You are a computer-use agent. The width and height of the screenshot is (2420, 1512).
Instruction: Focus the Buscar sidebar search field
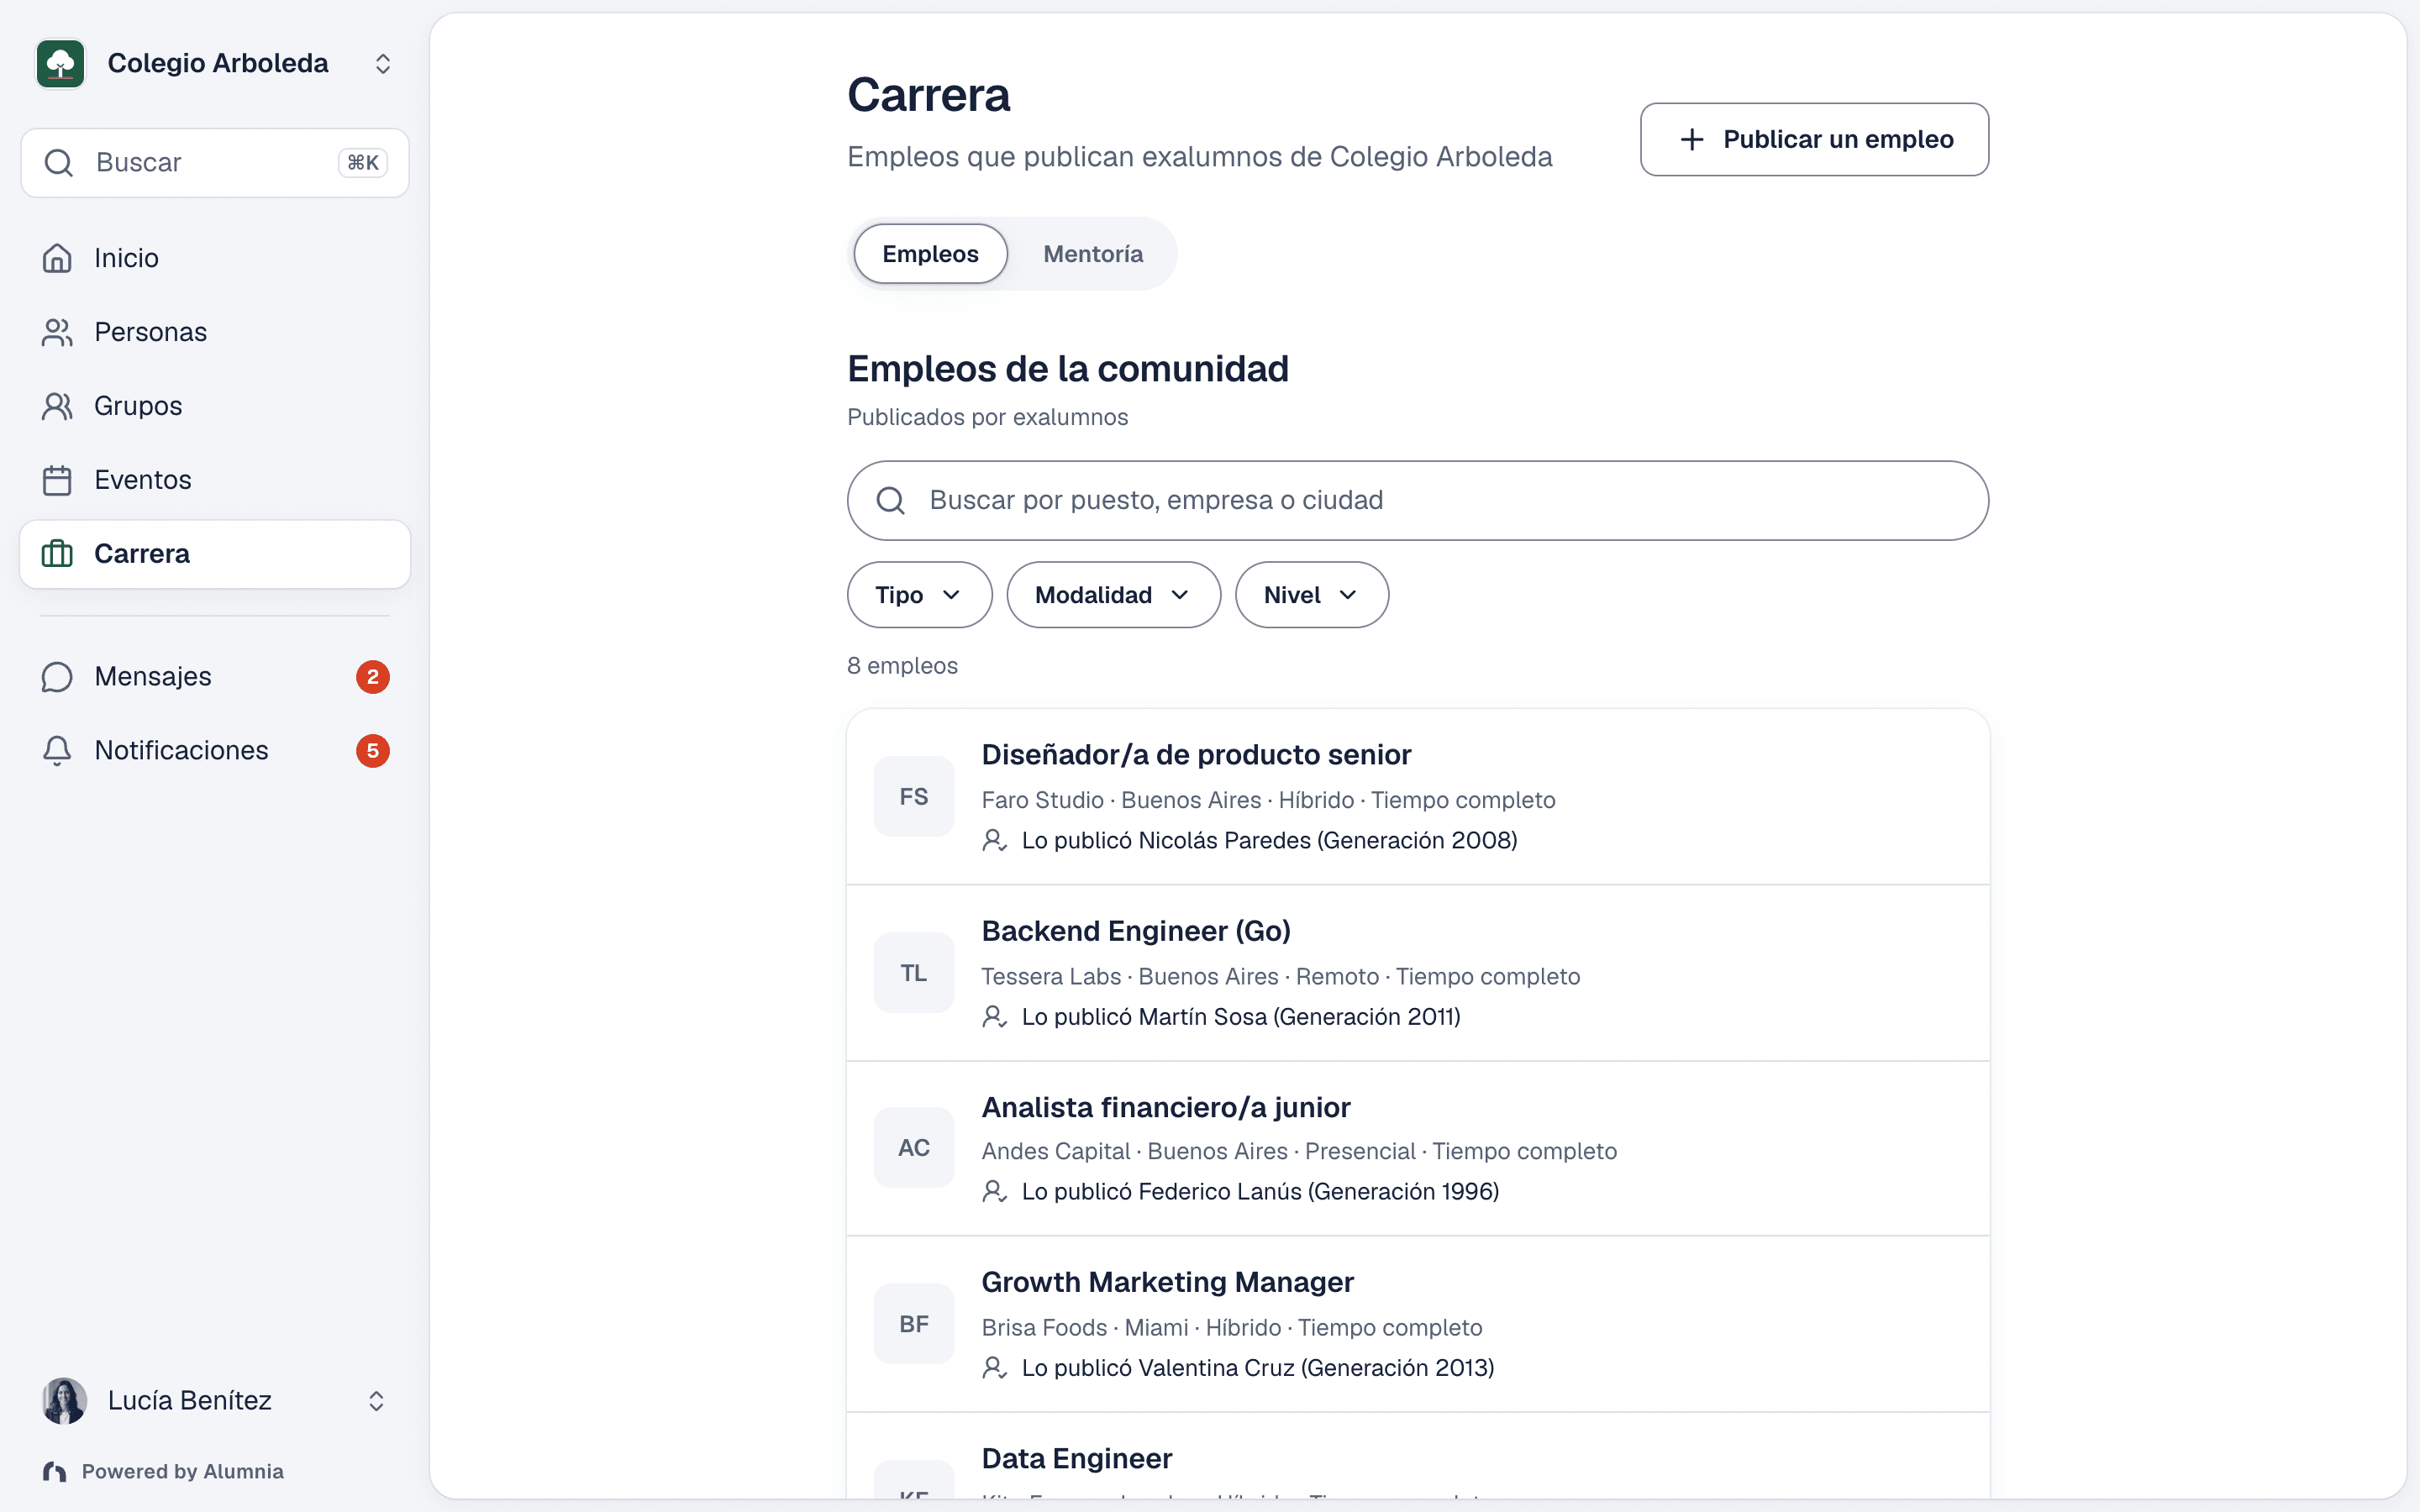point(215,163)
